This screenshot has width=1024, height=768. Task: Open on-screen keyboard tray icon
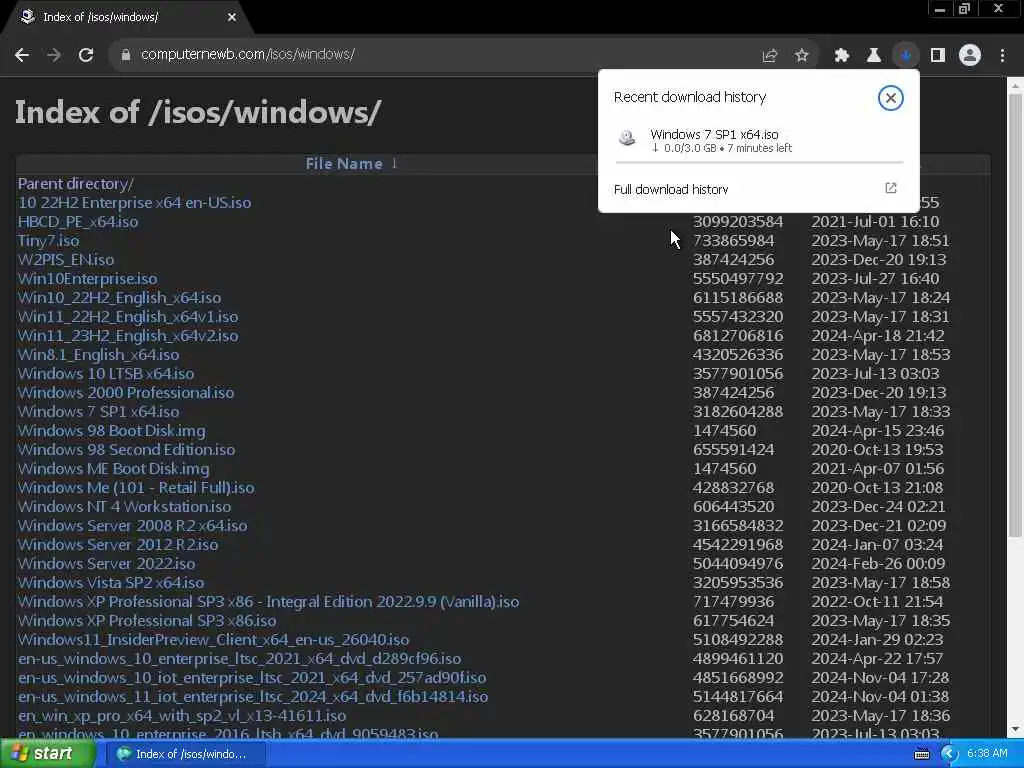tap(921, 754)
